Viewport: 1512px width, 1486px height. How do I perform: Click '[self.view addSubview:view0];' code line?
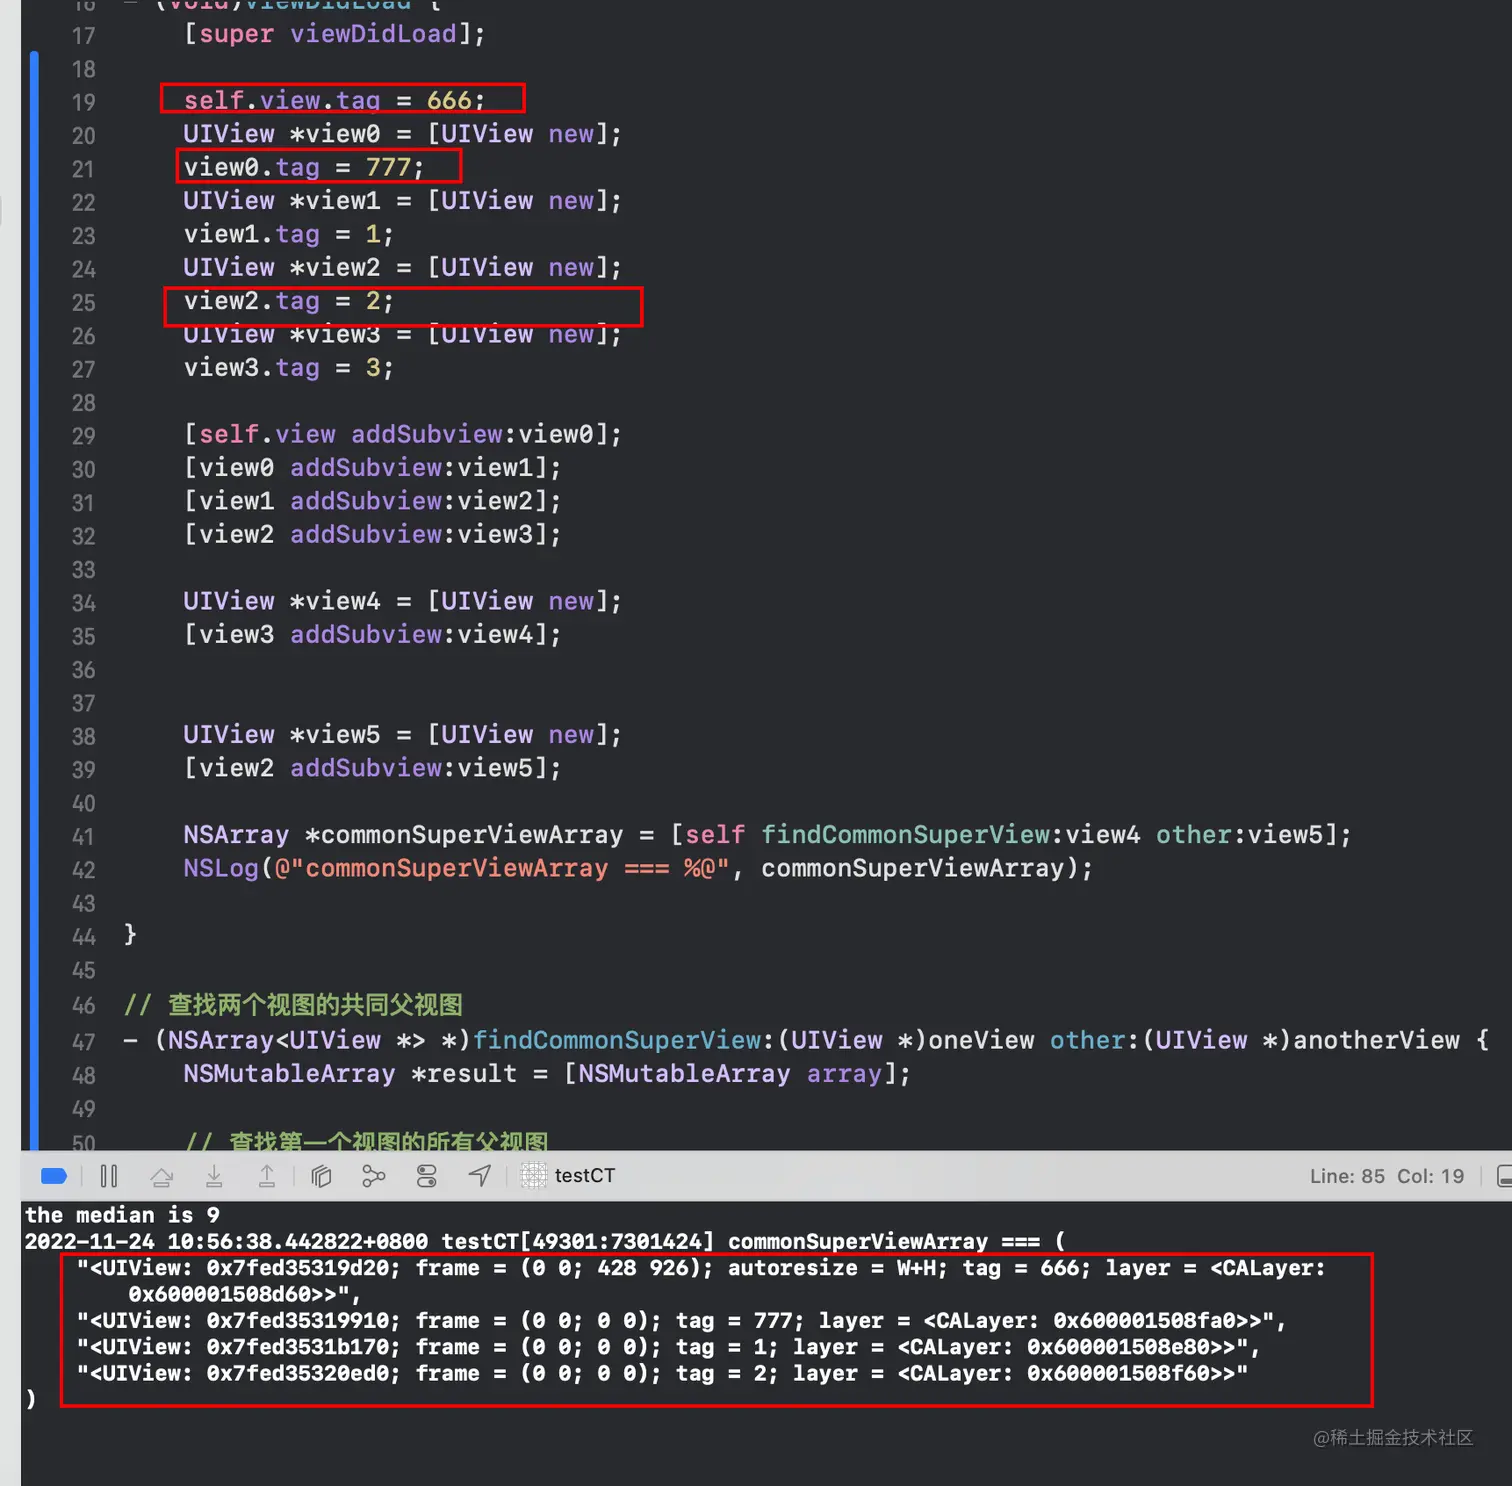(403, 434)
